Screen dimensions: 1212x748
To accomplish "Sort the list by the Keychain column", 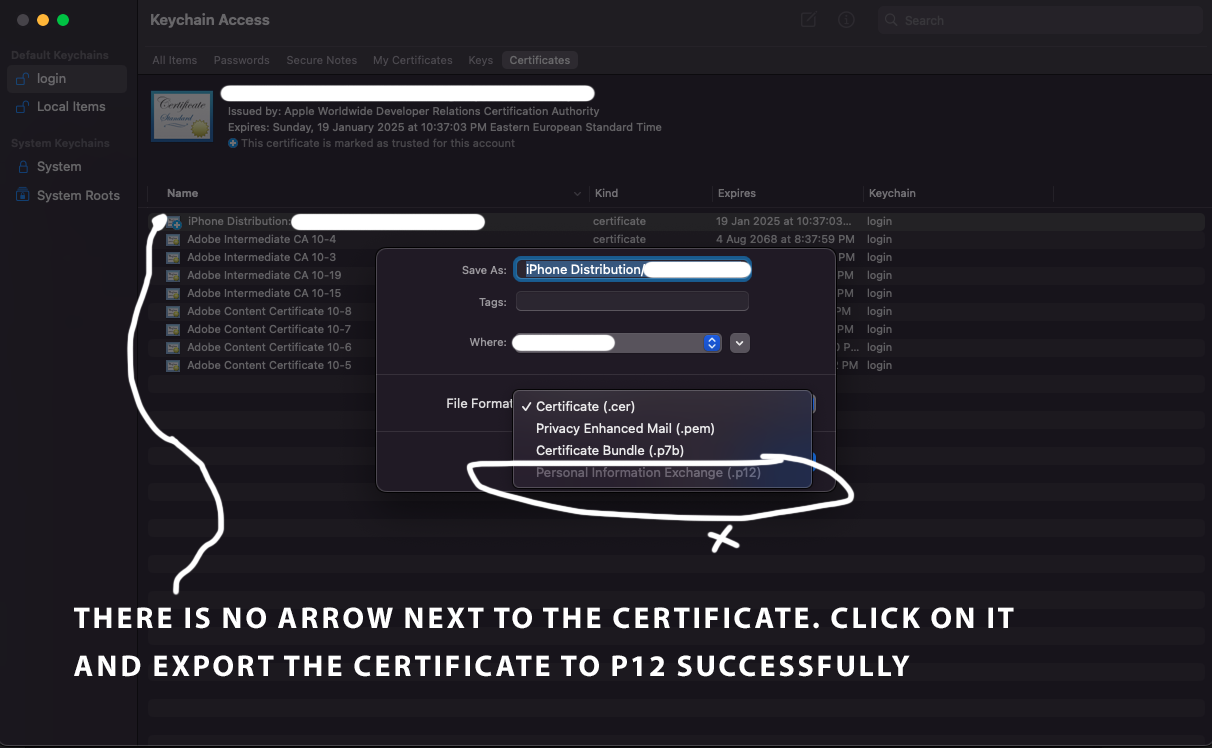I will 892,193.
